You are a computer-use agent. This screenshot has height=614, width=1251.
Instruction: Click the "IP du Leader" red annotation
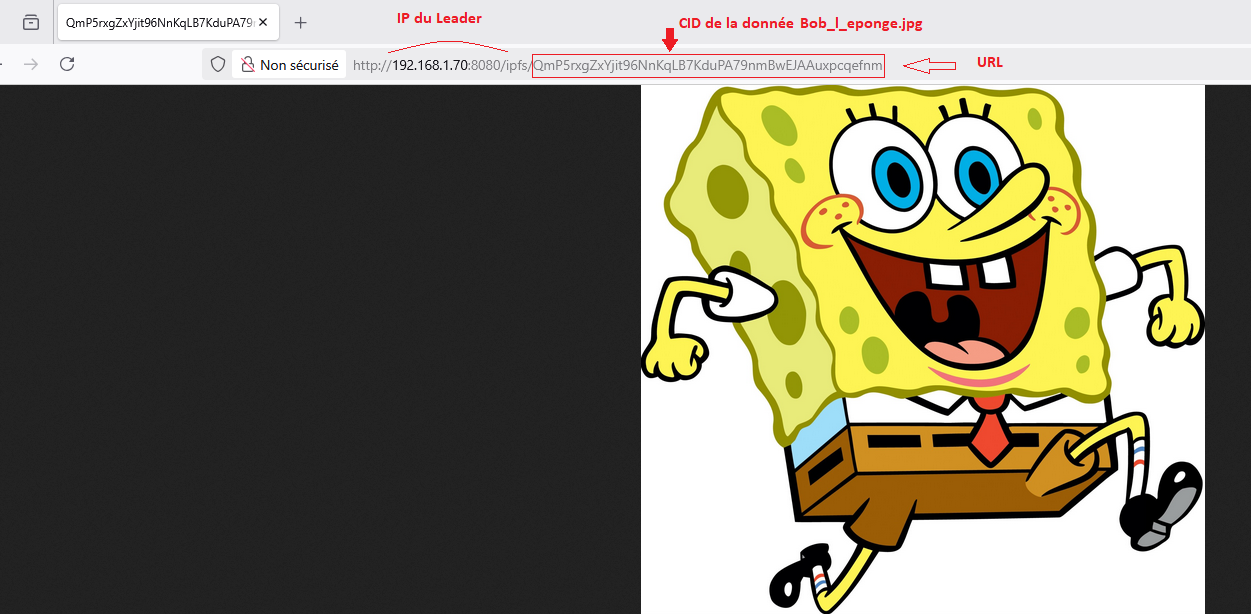pyautogui.click(x=440, y=19)
